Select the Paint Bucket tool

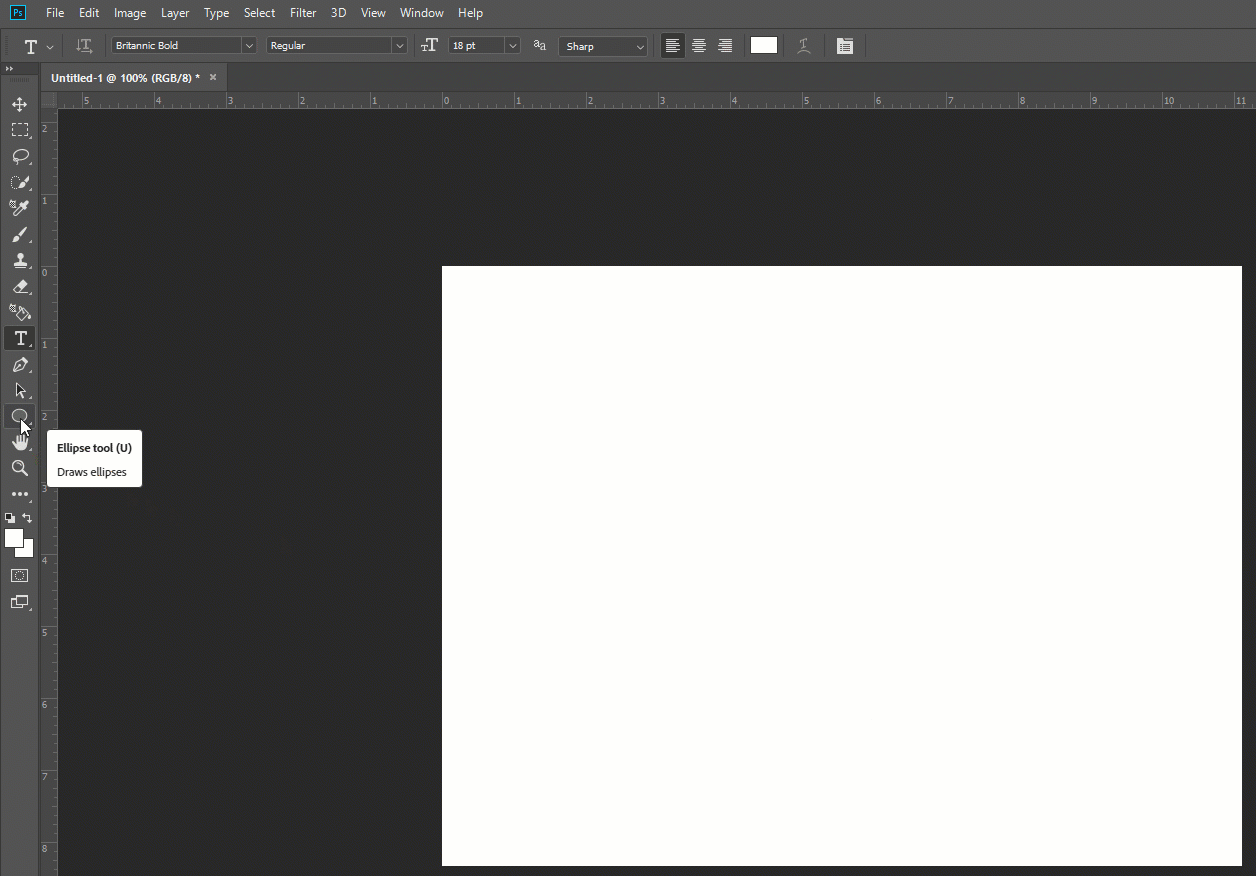point(20,312)
